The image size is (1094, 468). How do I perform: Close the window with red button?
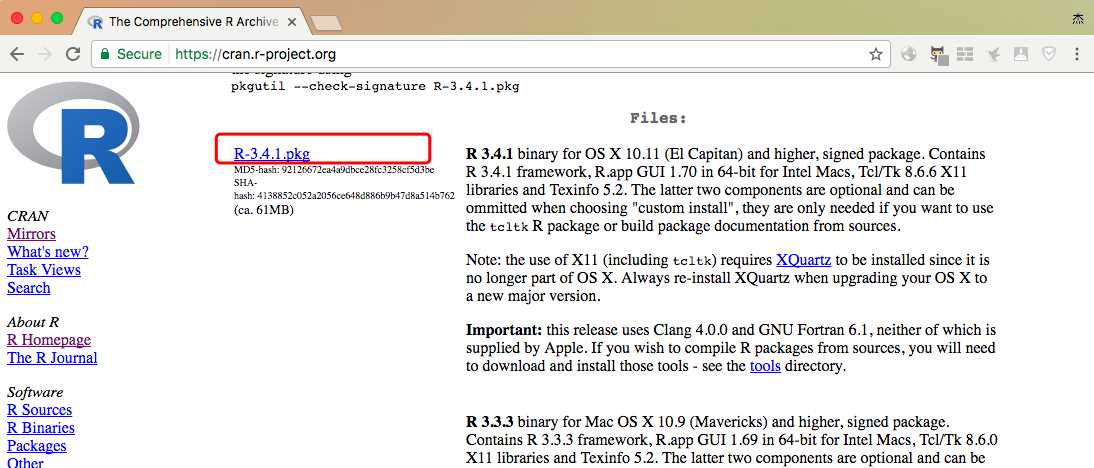pos(17,18)
